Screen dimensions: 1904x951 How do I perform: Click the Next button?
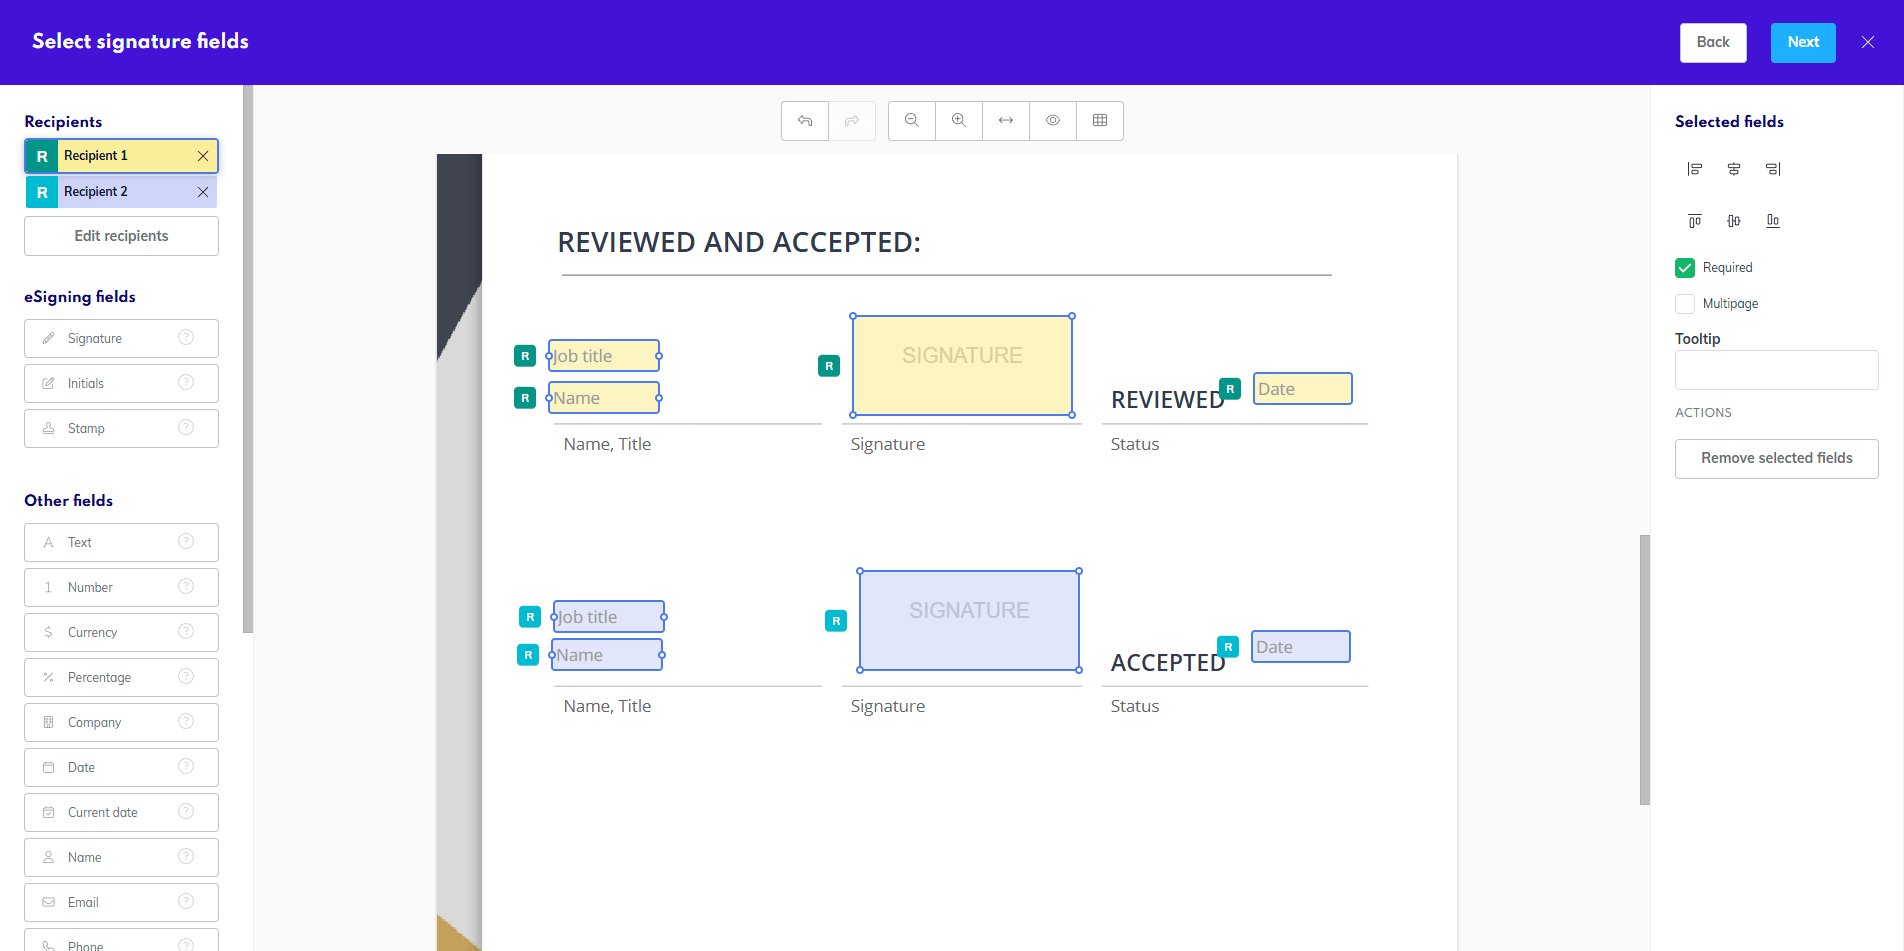click(1802, 42)
